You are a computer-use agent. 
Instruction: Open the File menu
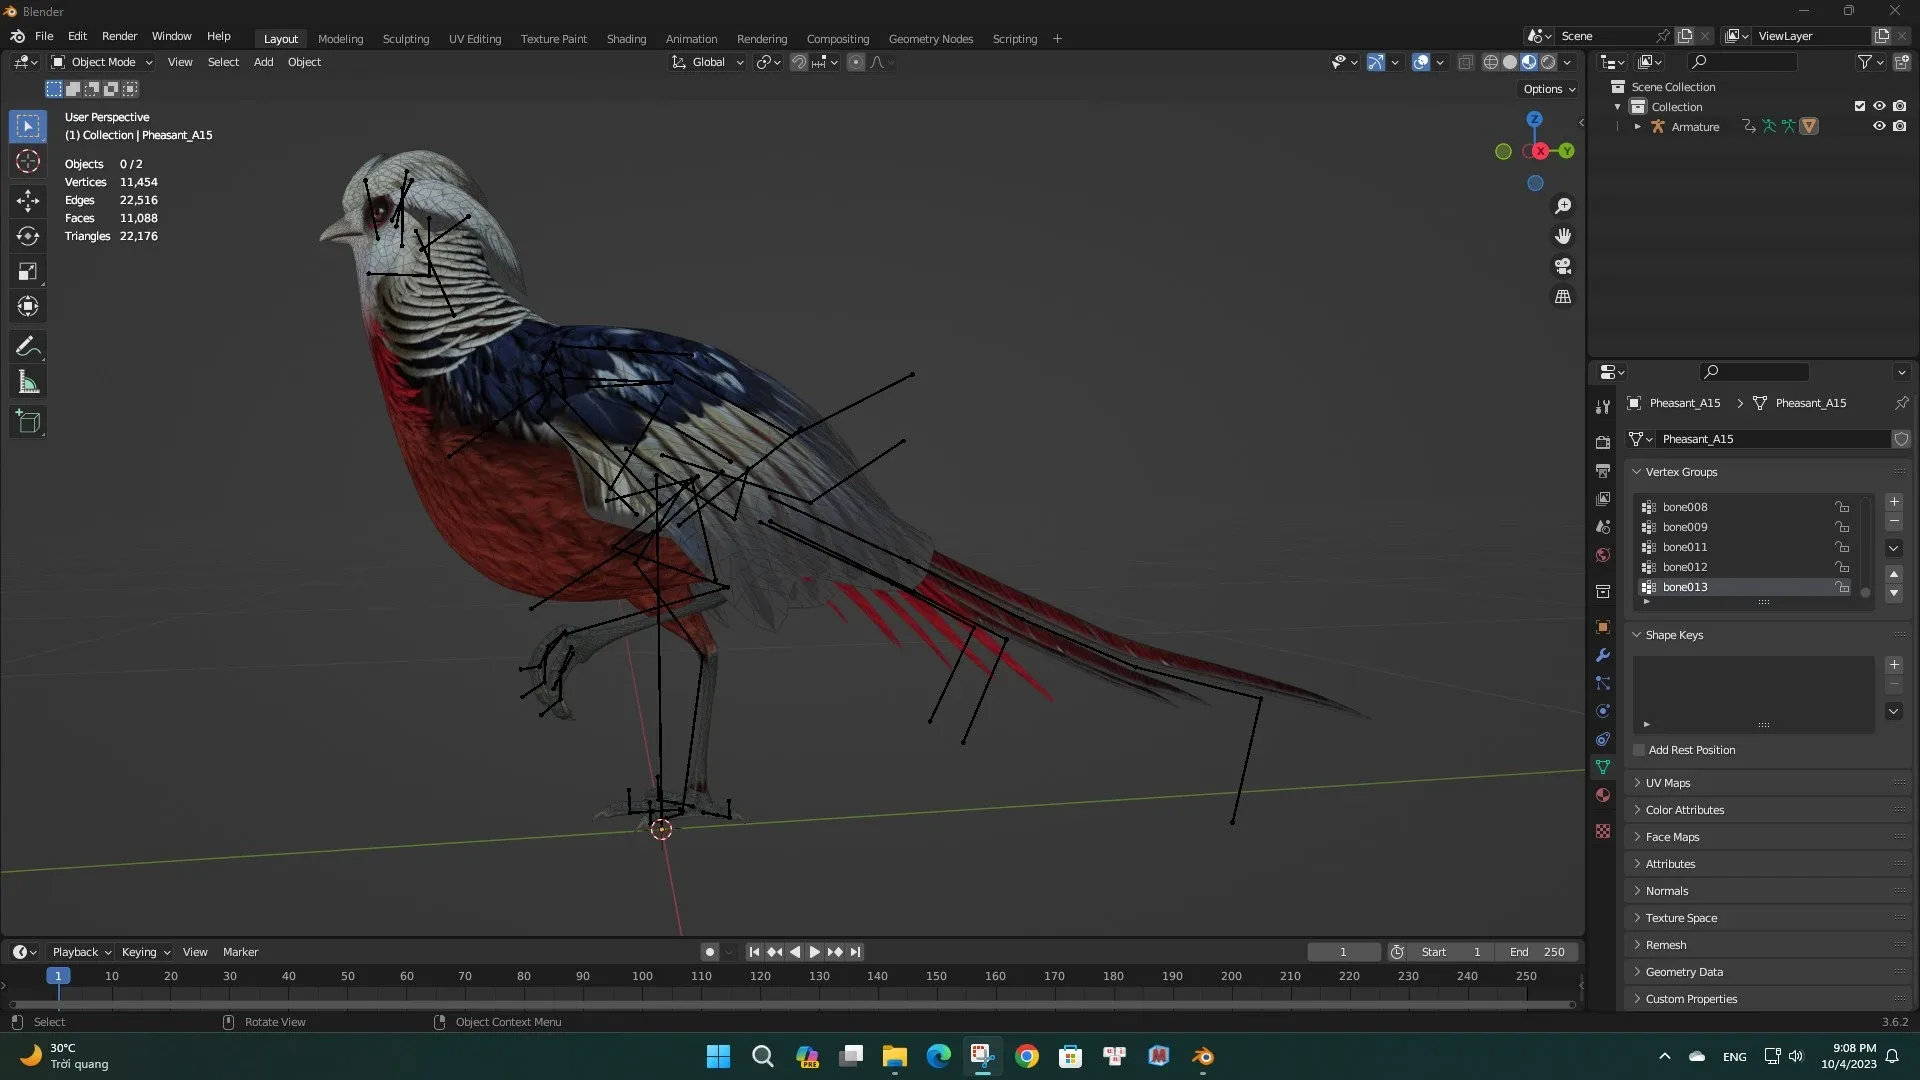pos(44,36)
